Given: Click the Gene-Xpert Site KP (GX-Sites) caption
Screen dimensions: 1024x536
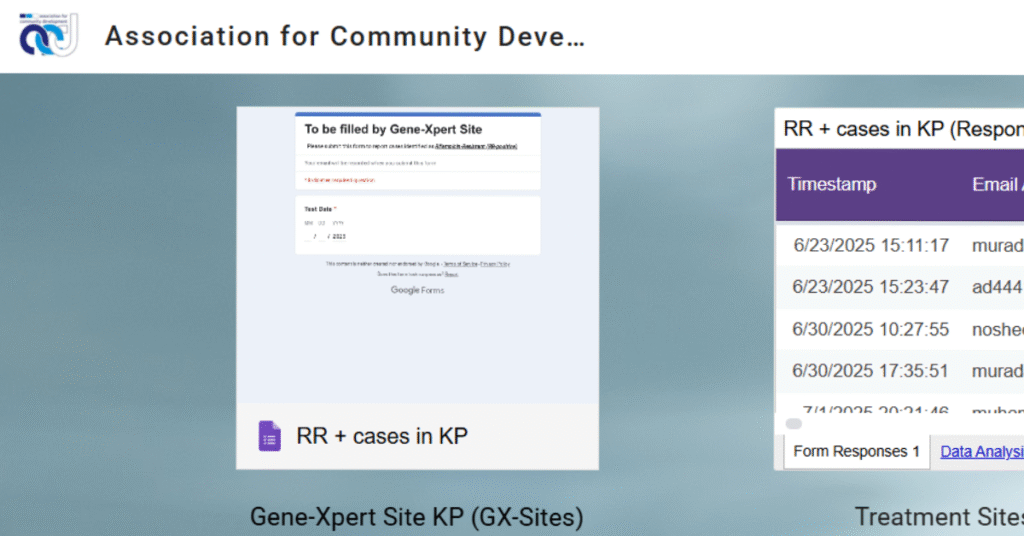Looking at the screenshot, I should coord(416,516).
